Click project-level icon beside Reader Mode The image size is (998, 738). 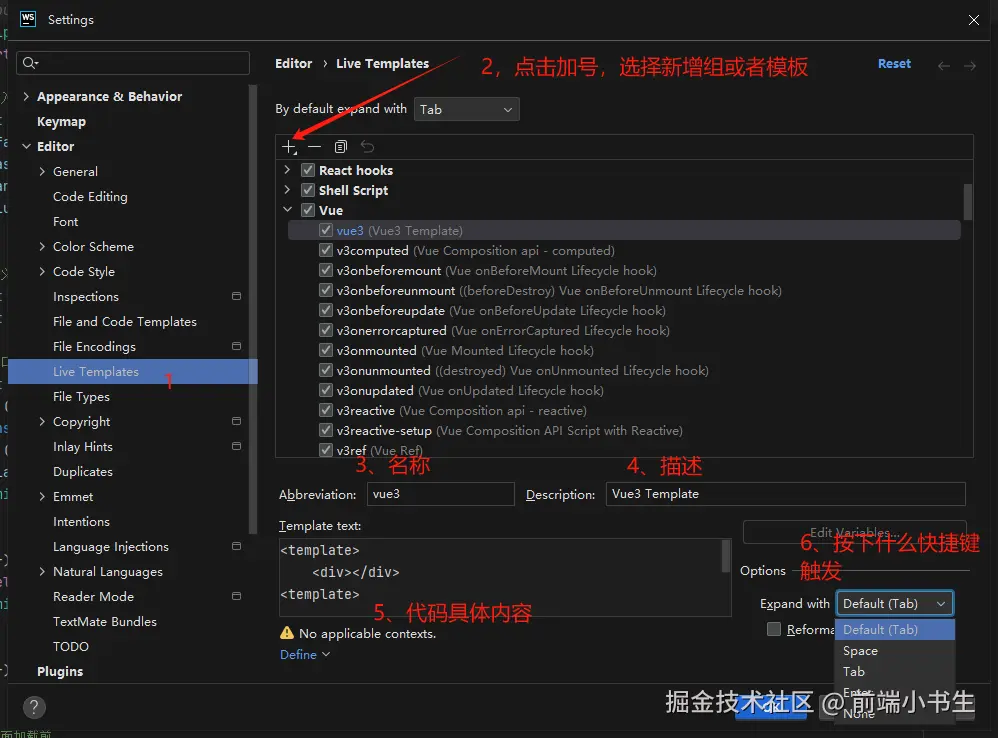tap(236, 596)
